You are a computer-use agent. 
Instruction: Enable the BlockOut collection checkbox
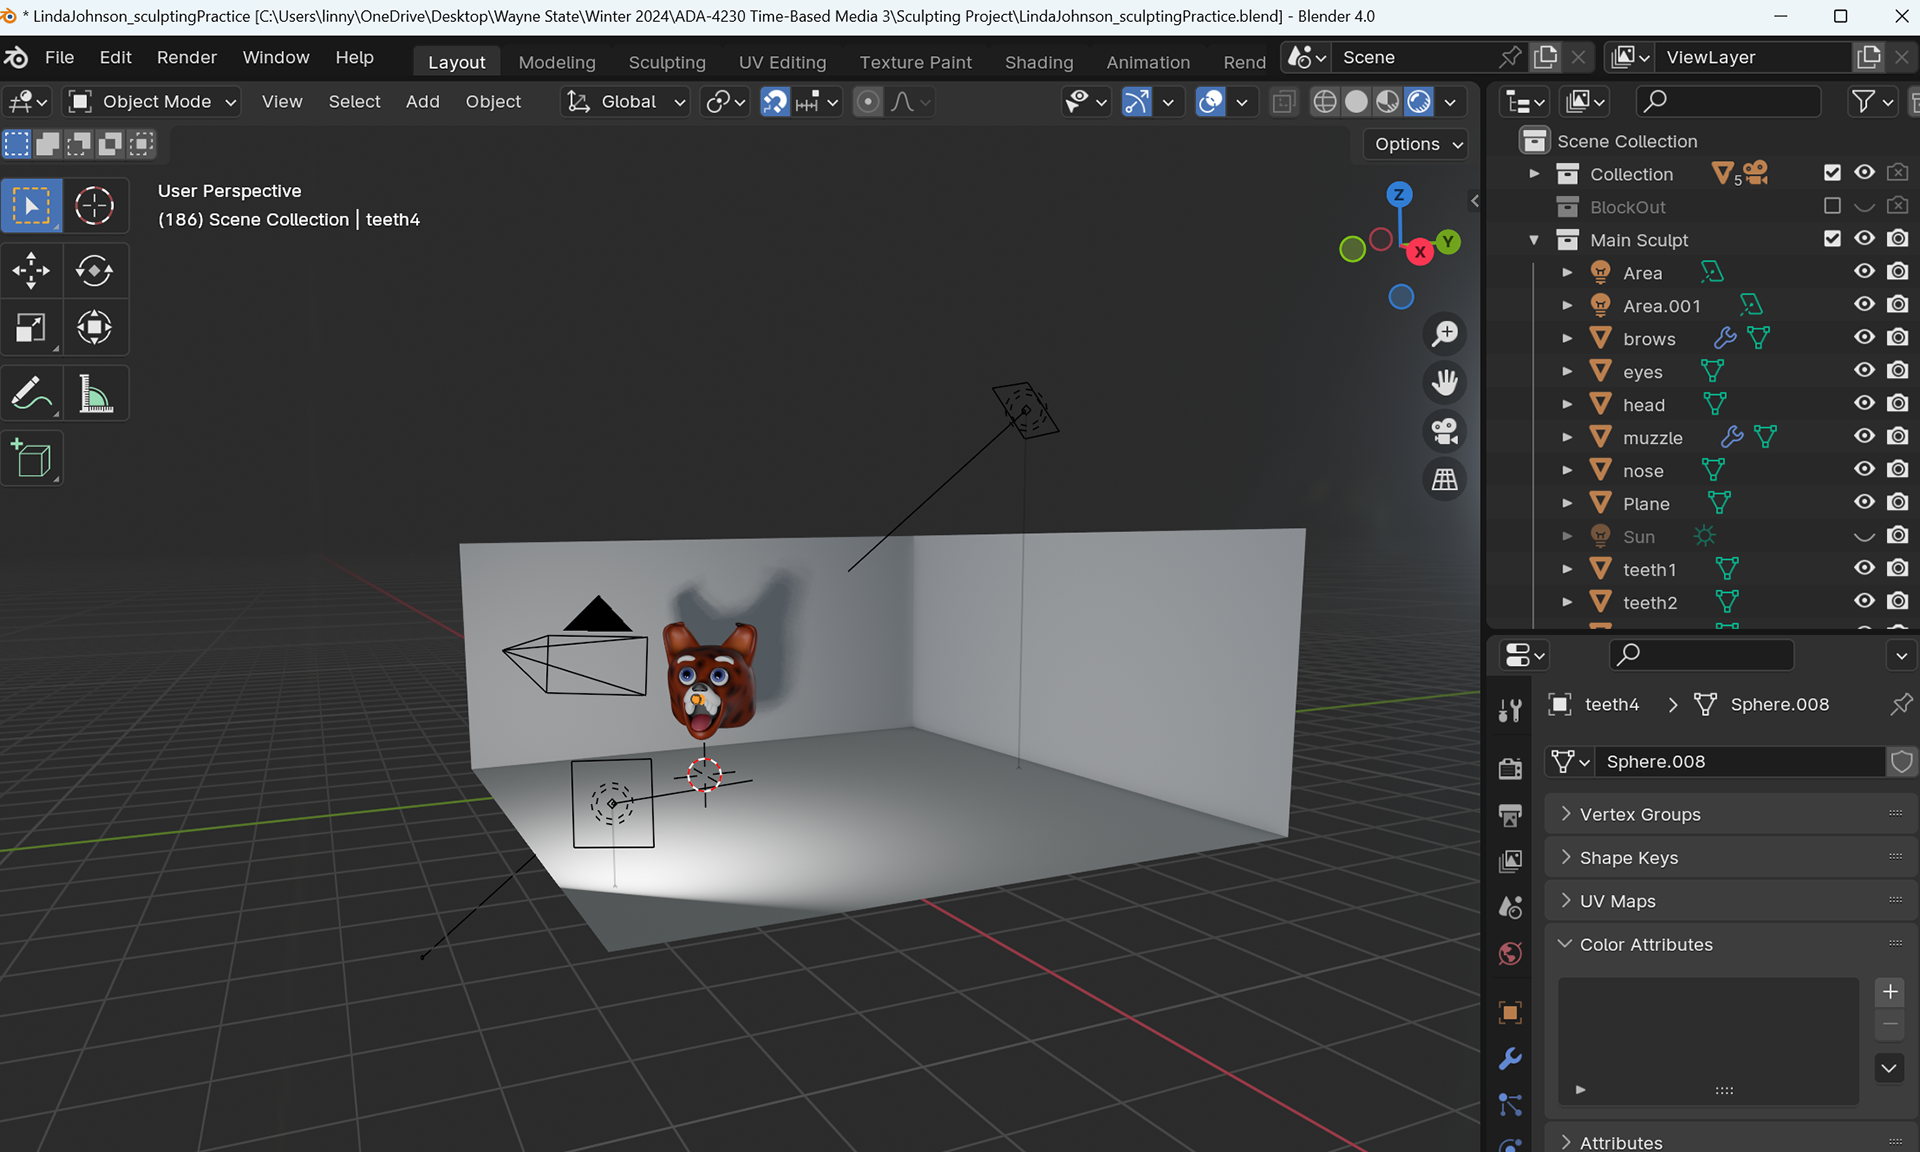click(1832, 206)
